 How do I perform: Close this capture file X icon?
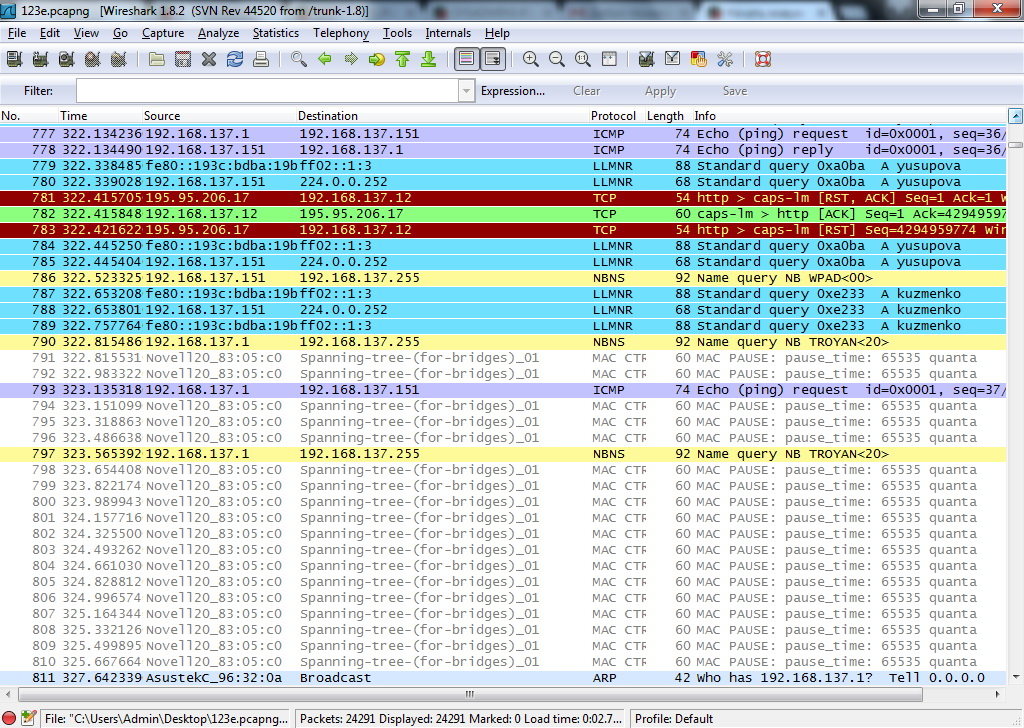click(x=209, y=59)
